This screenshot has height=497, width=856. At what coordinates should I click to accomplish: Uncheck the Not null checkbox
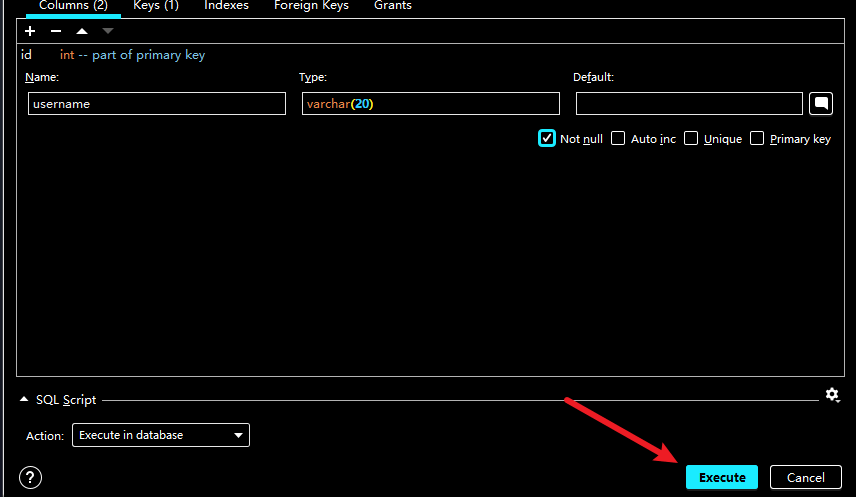coord(547,139)
